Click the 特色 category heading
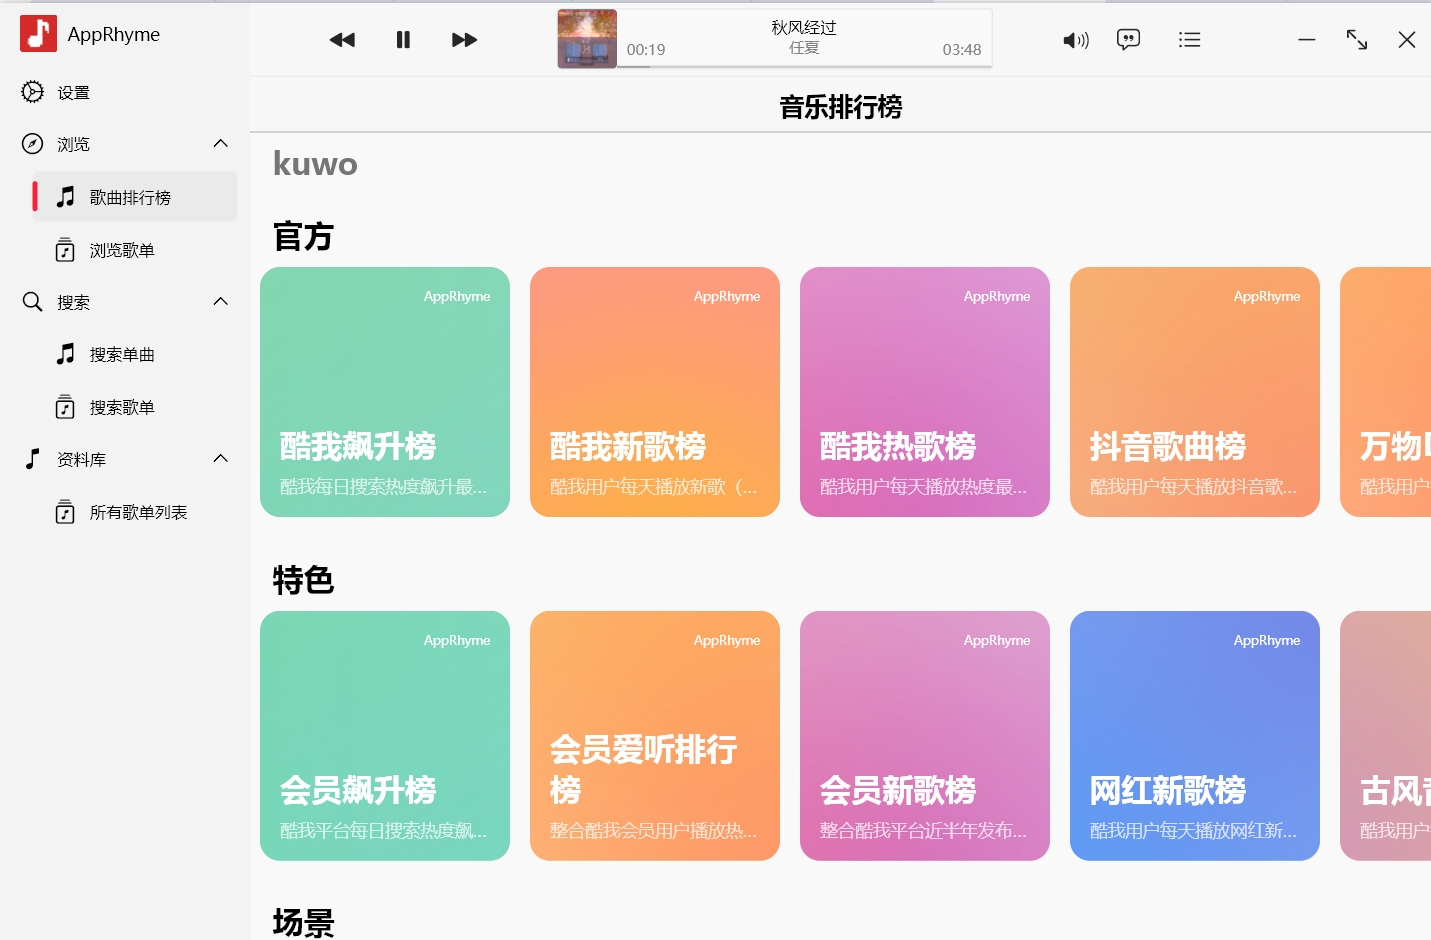The width and height of the screenshot is (1431, 940). [x=303, y=580]
